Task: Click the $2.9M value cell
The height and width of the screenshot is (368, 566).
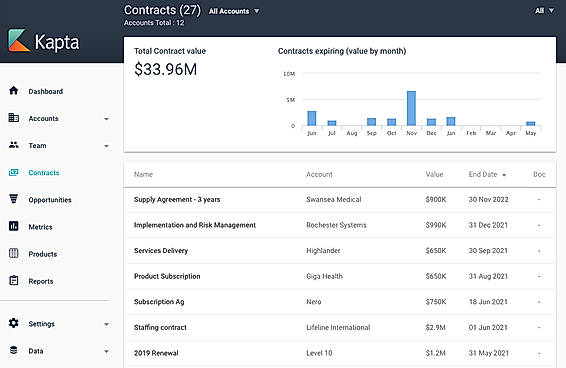Action: 435,328
